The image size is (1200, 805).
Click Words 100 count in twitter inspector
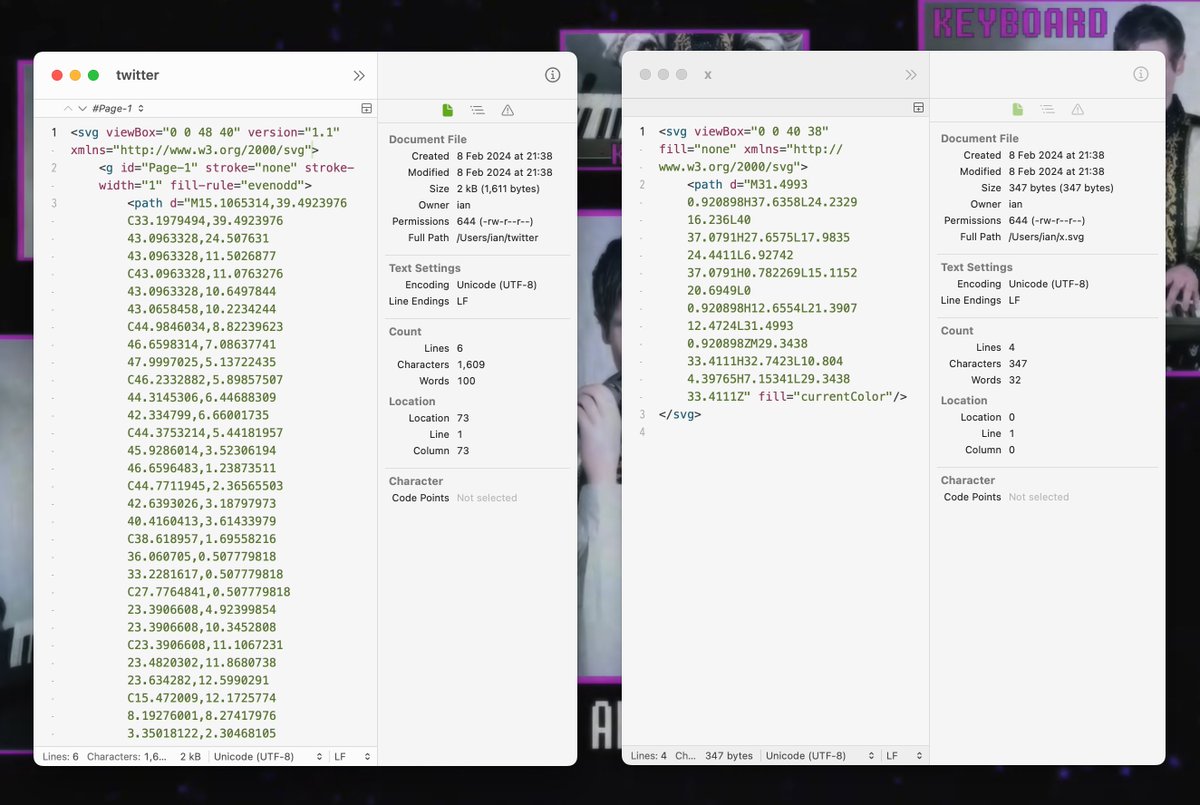466,381
